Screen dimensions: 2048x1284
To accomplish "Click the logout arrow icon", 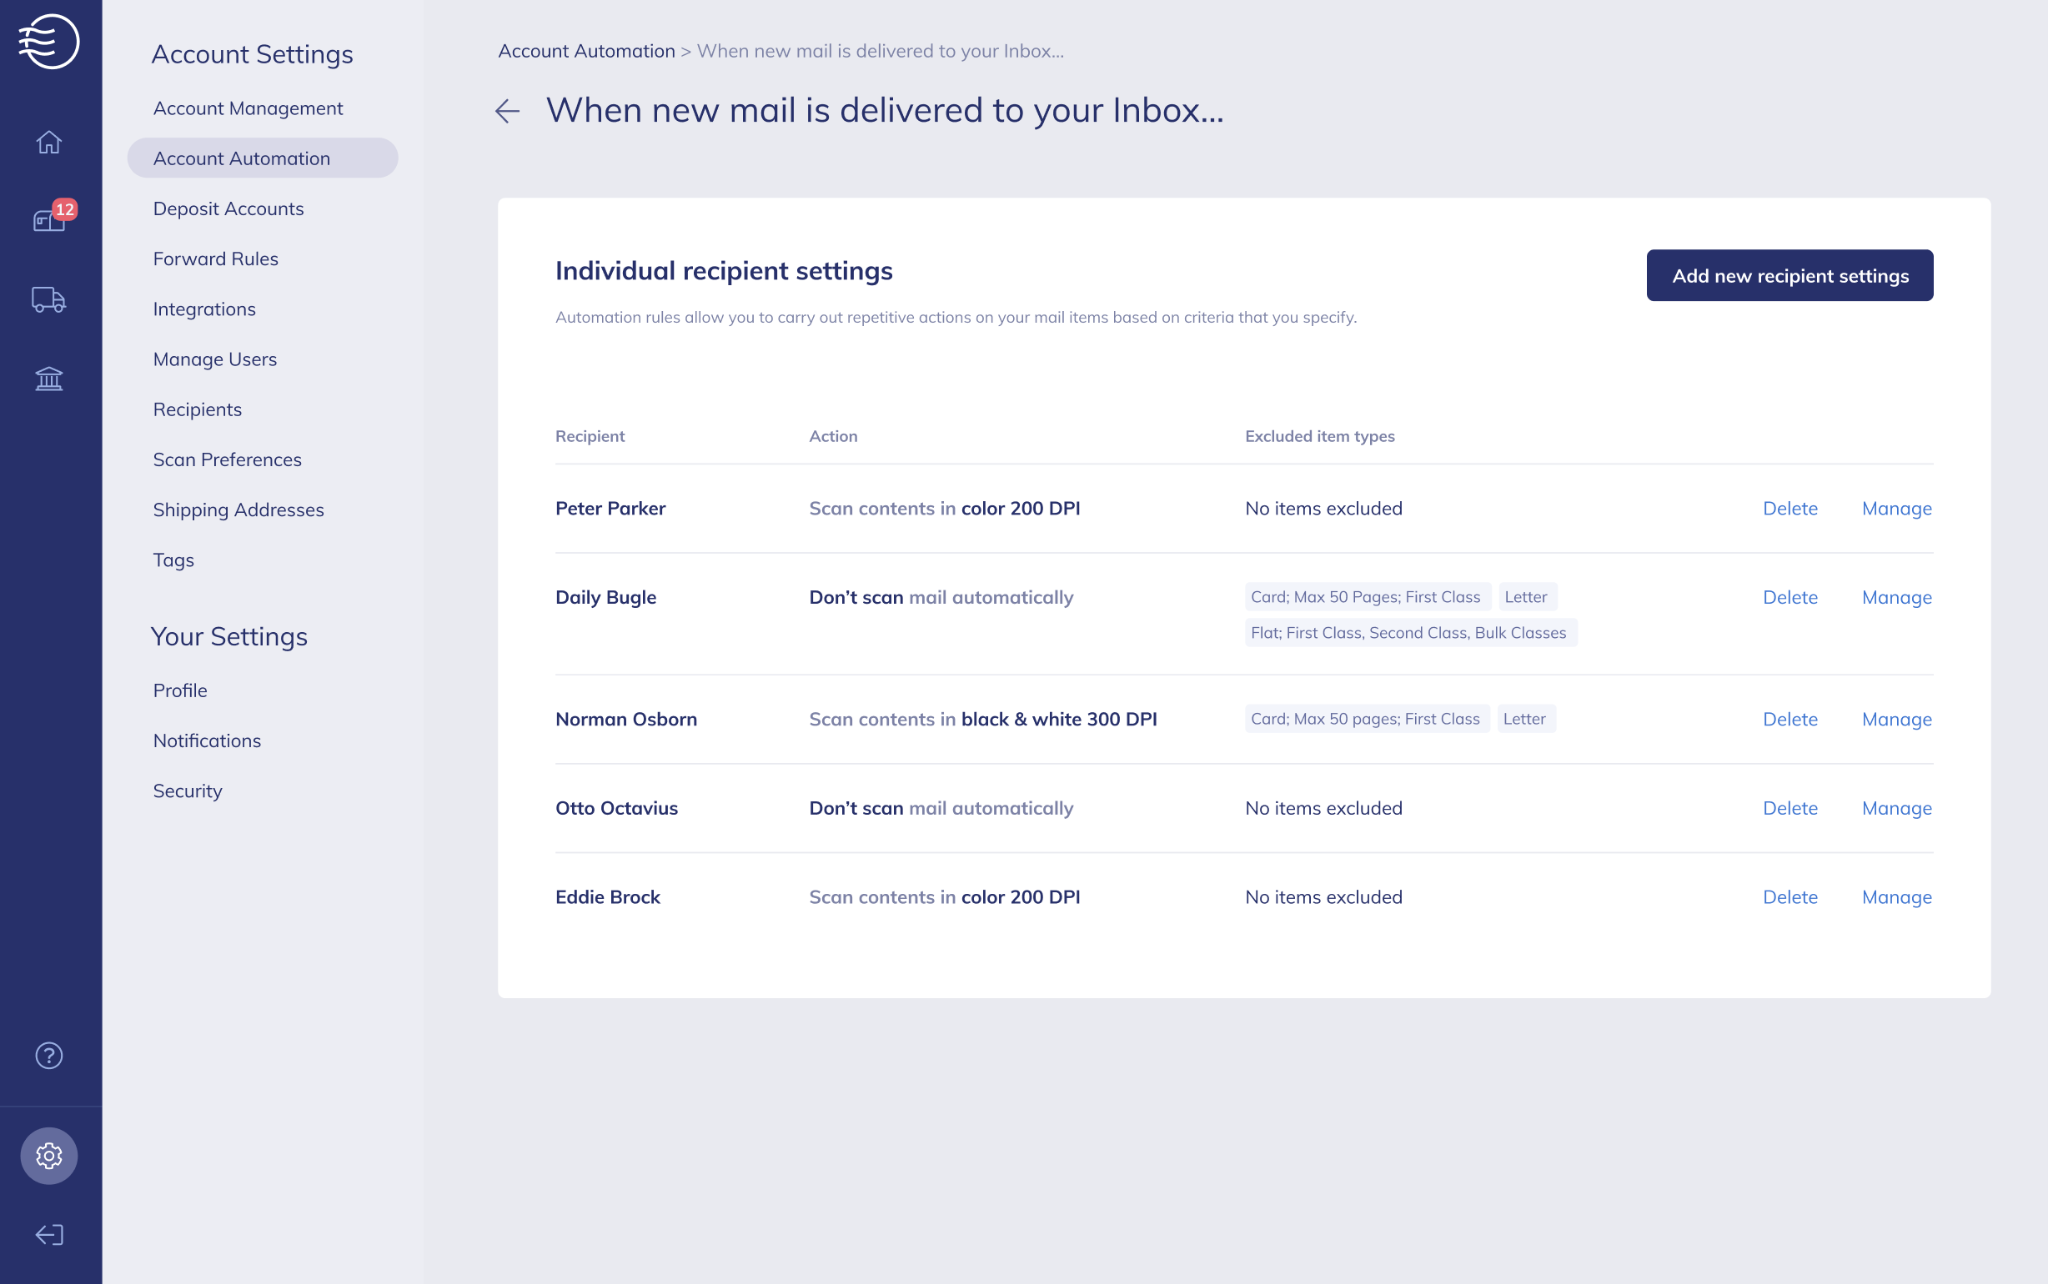I will click(x=49, y=1235).
